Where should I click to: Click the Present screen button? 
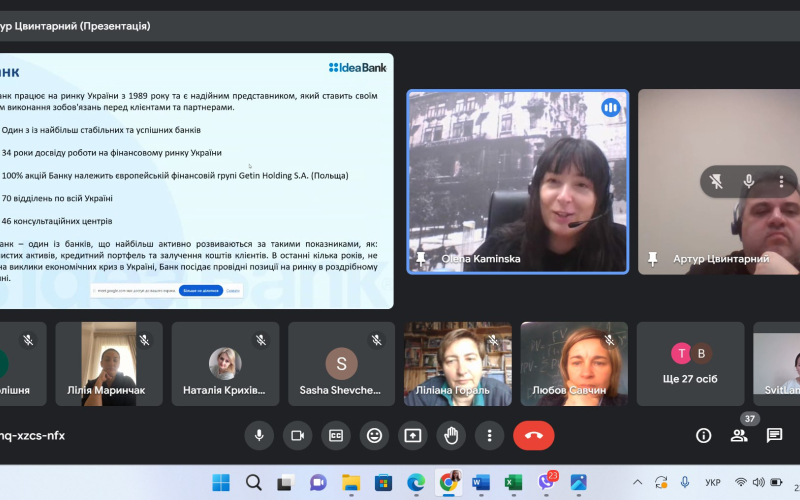413,436
